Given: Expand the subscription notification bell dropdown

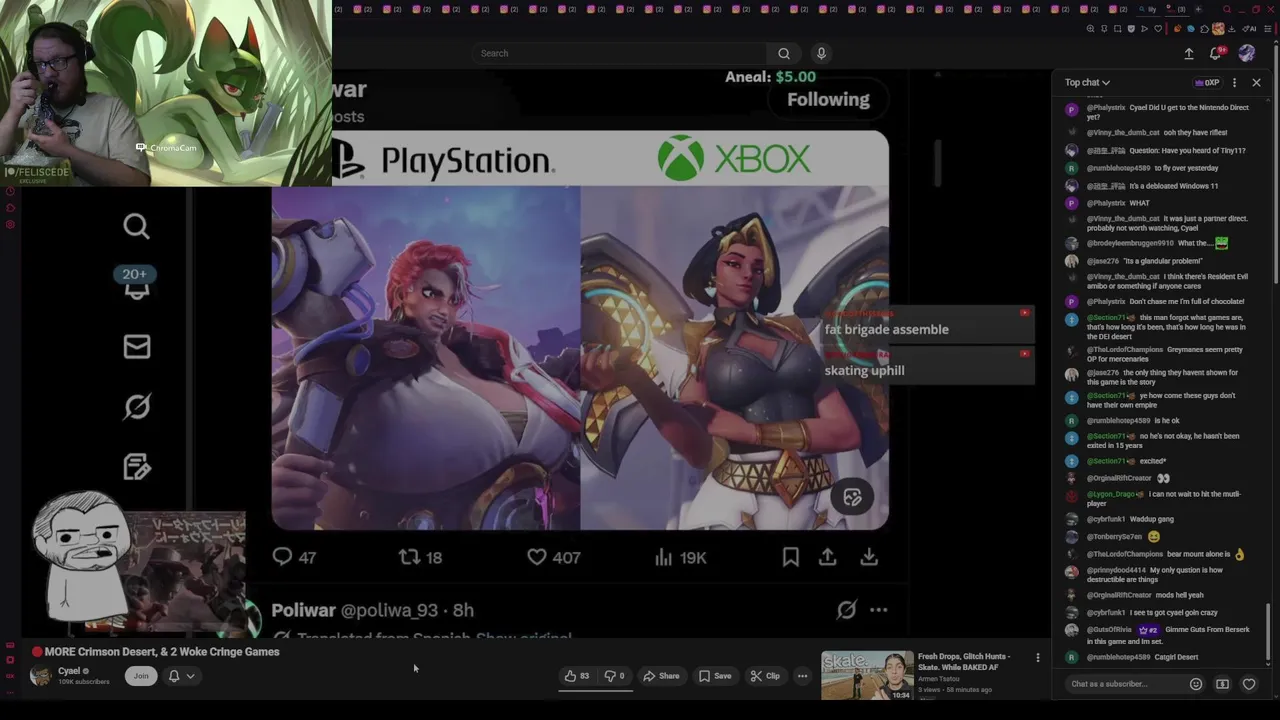Looking at the screenshot, I should pos(181,676).
